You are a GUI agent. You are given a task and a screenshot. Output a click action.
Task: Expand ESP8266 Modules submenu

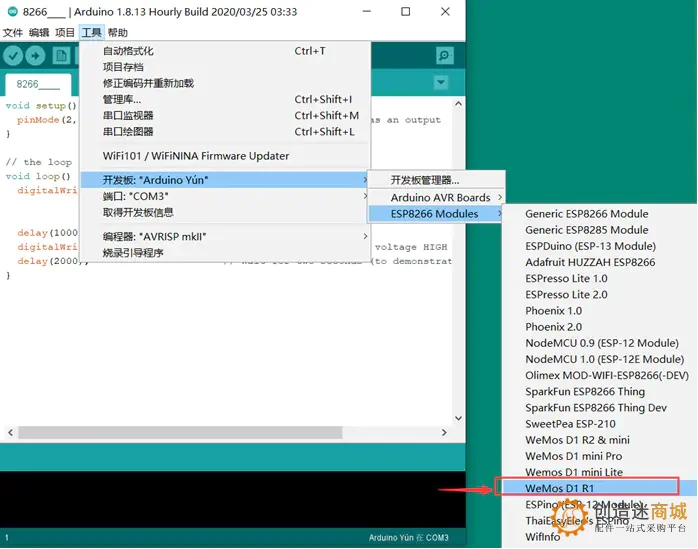[x=436, y=214]
